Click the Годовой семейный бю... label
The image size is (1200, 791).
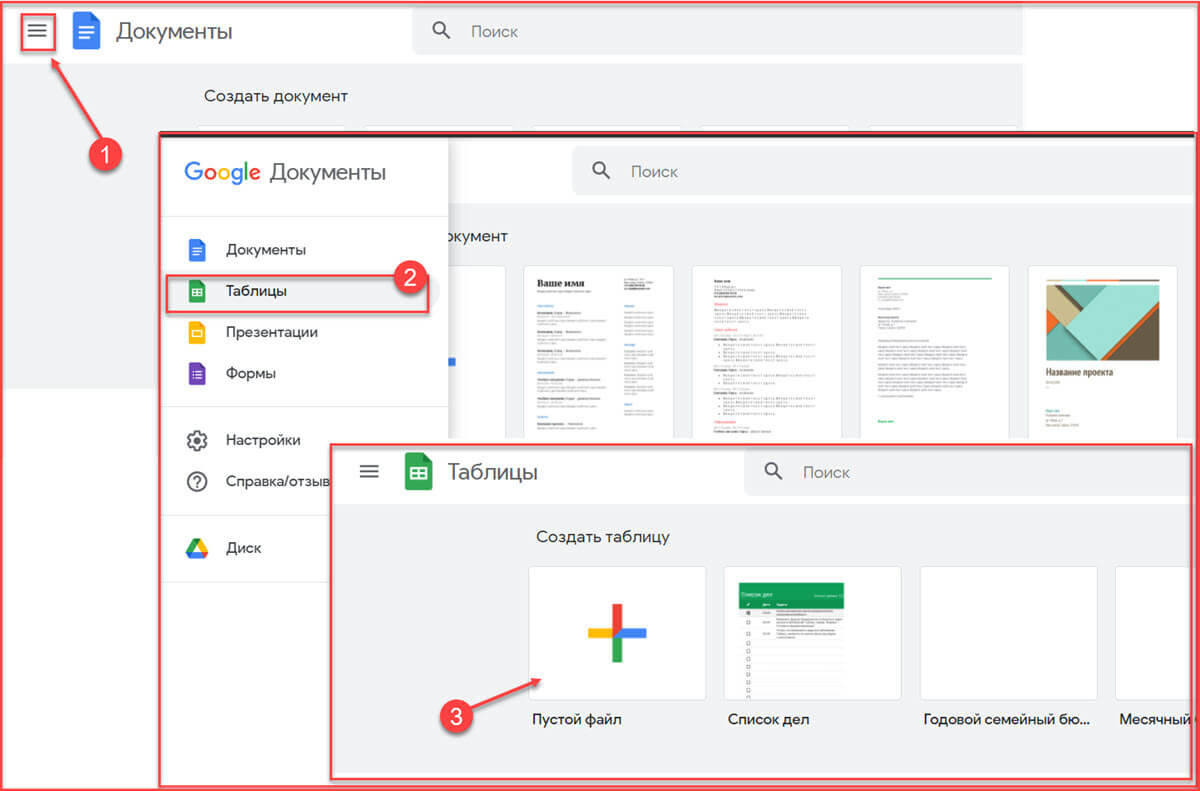(x=1006, y=719)
